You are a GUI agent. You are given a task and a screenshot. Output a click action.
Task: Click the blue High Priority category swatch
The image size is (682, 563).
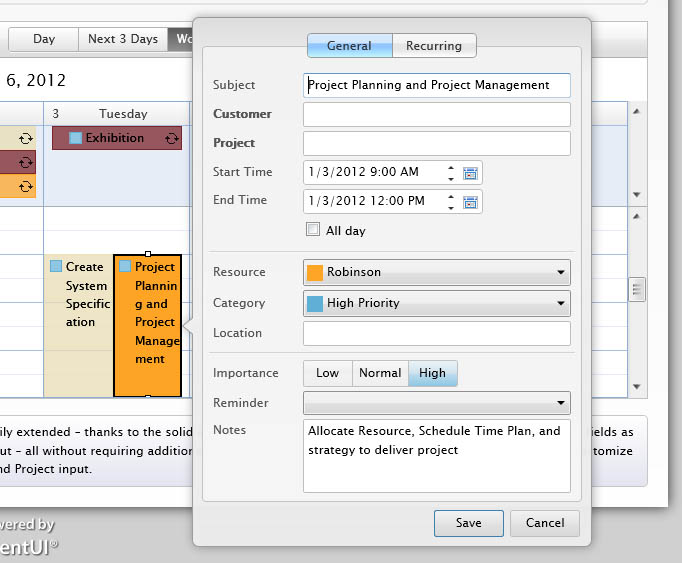coord(315,303)
